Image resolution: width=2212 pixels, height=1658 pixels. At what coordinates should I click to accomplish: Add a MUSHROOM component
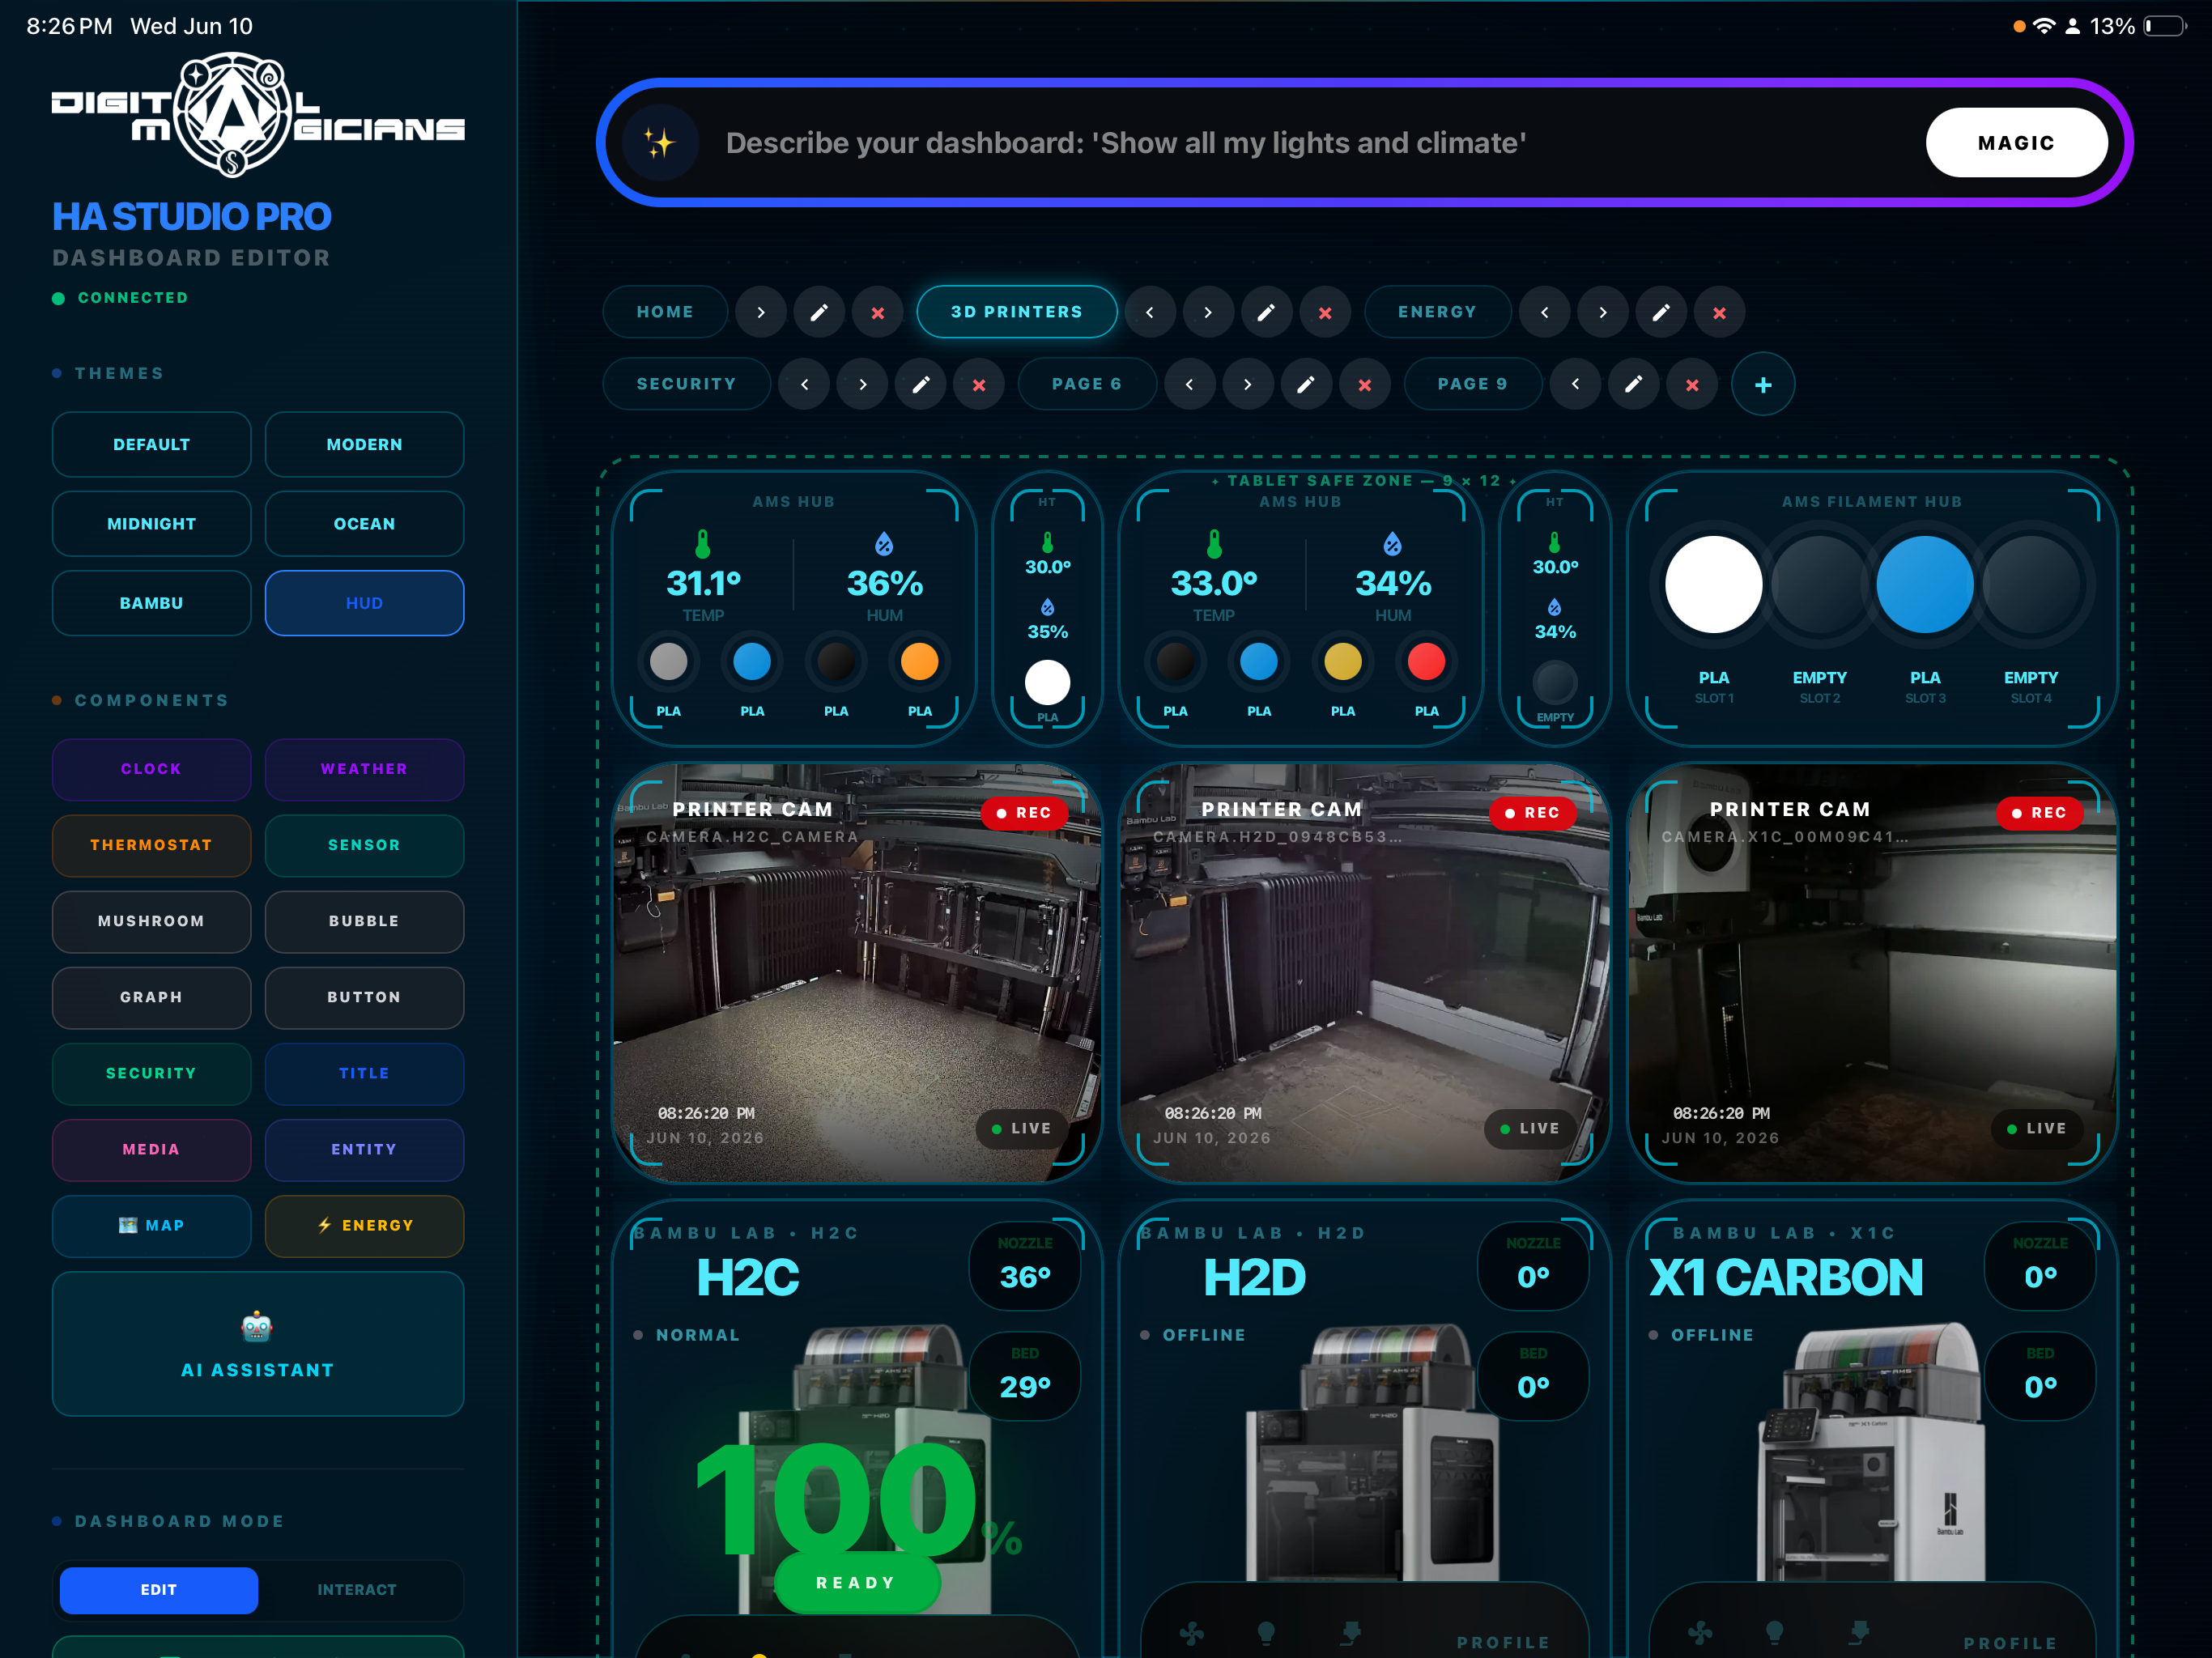pyautogui.click(x=152, y=922)
